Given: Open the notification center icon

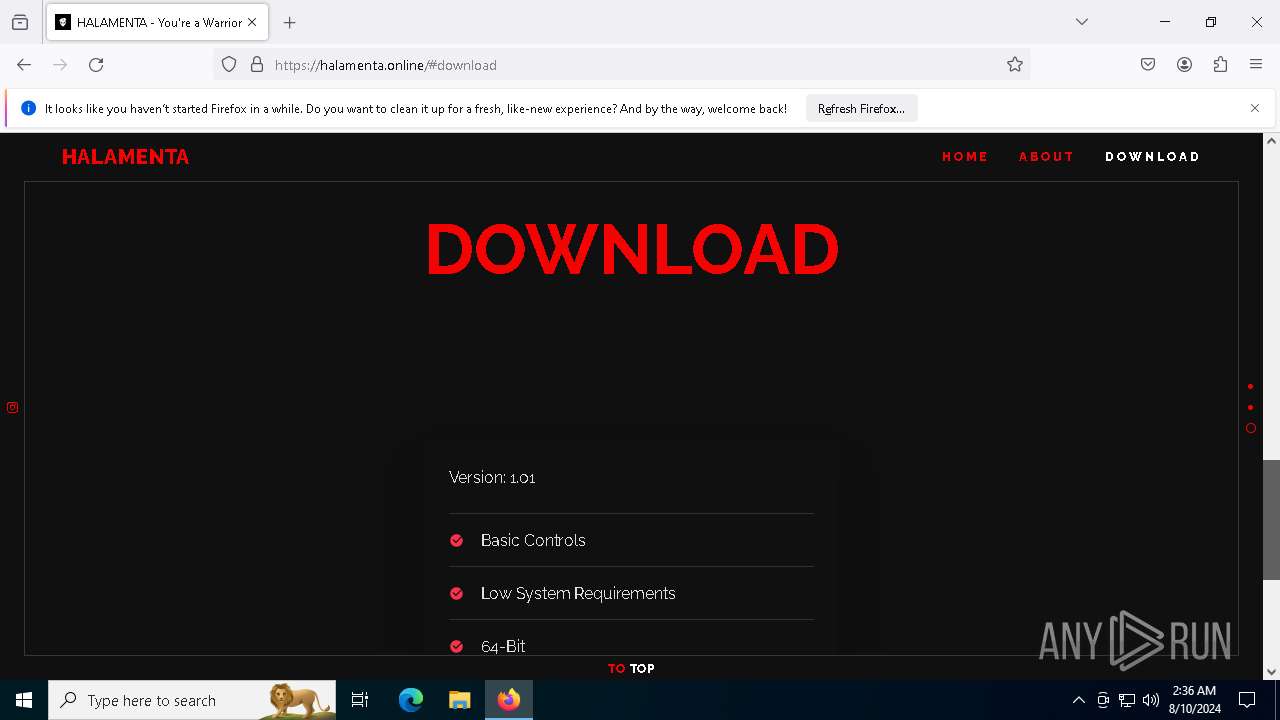Looking at the screenshot, I should pos(1247,700).
